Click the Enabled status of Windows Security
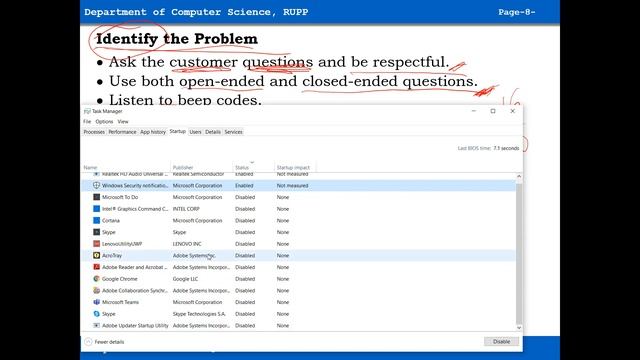Screen dimensions: 640x360 point(244,186)
